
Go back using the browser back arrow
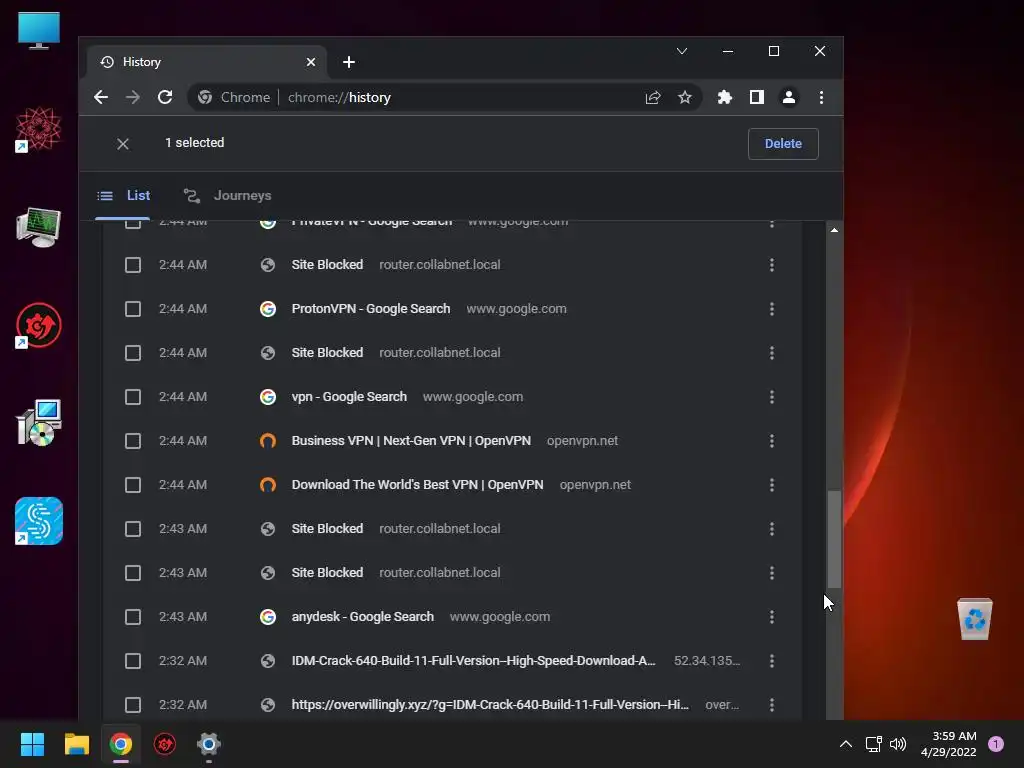click(x=101, y=97)
